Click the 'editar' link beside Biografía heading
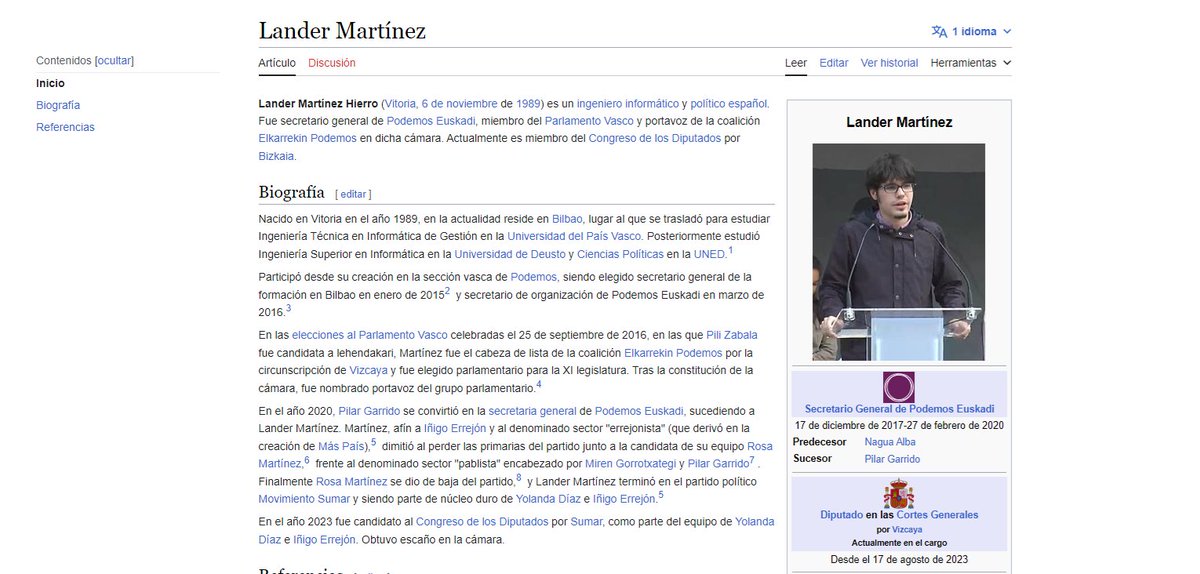Screen dimensions: 1200x574 (x=354, y=194)
